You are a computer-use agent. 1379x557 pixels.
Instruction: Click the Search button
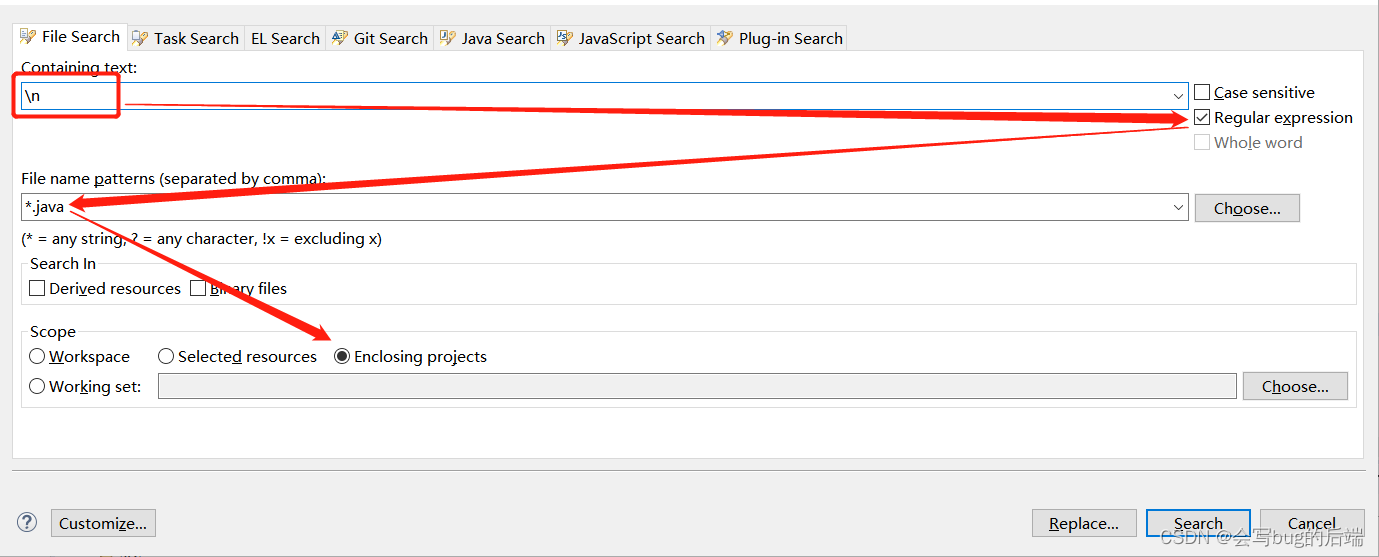click(1198, 523)
